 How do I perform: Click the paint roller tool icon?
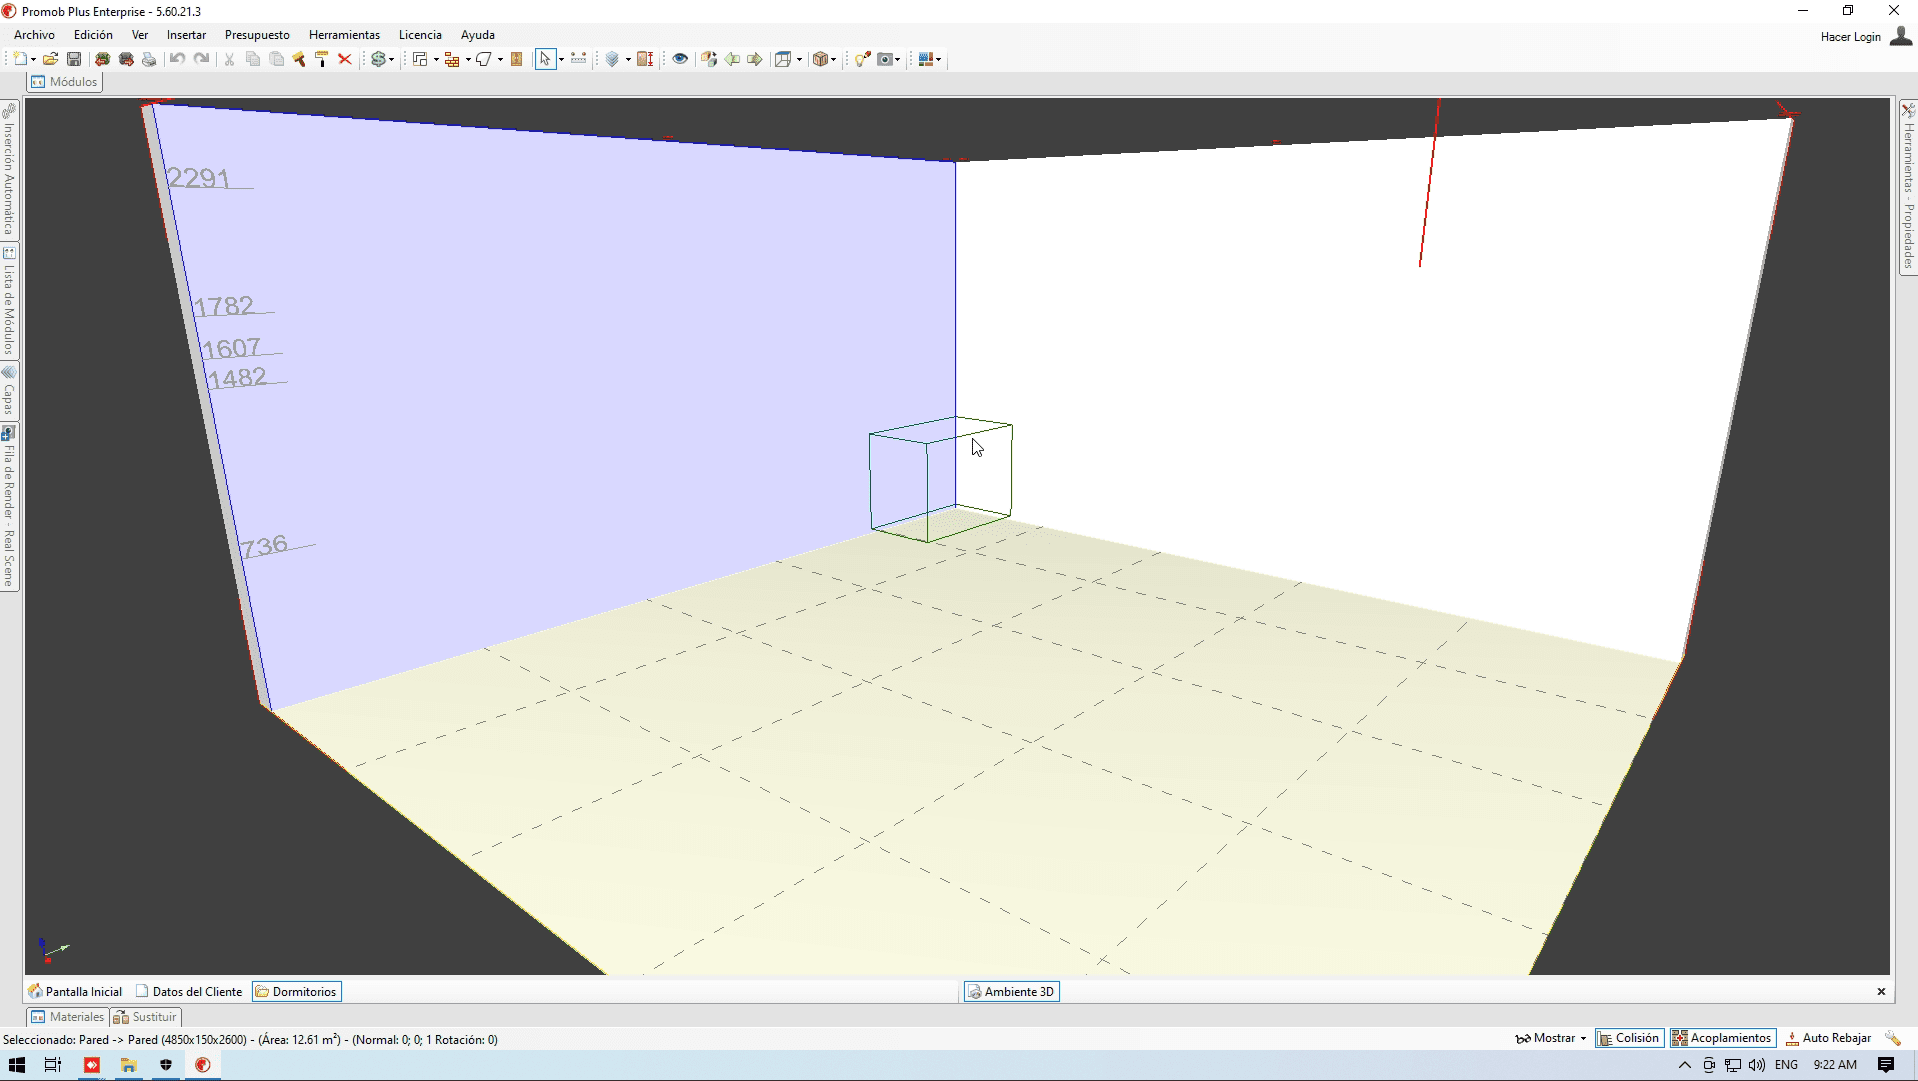click(322, 59)
